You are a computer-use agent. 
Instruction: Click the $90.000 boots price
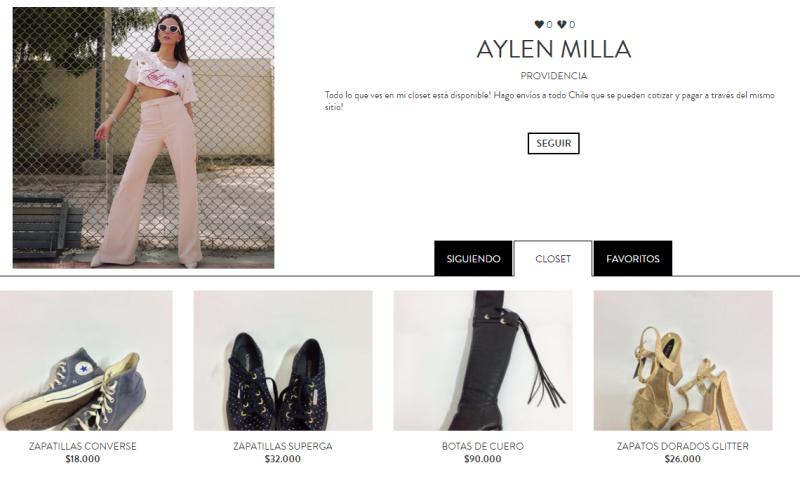coord(483,459)
